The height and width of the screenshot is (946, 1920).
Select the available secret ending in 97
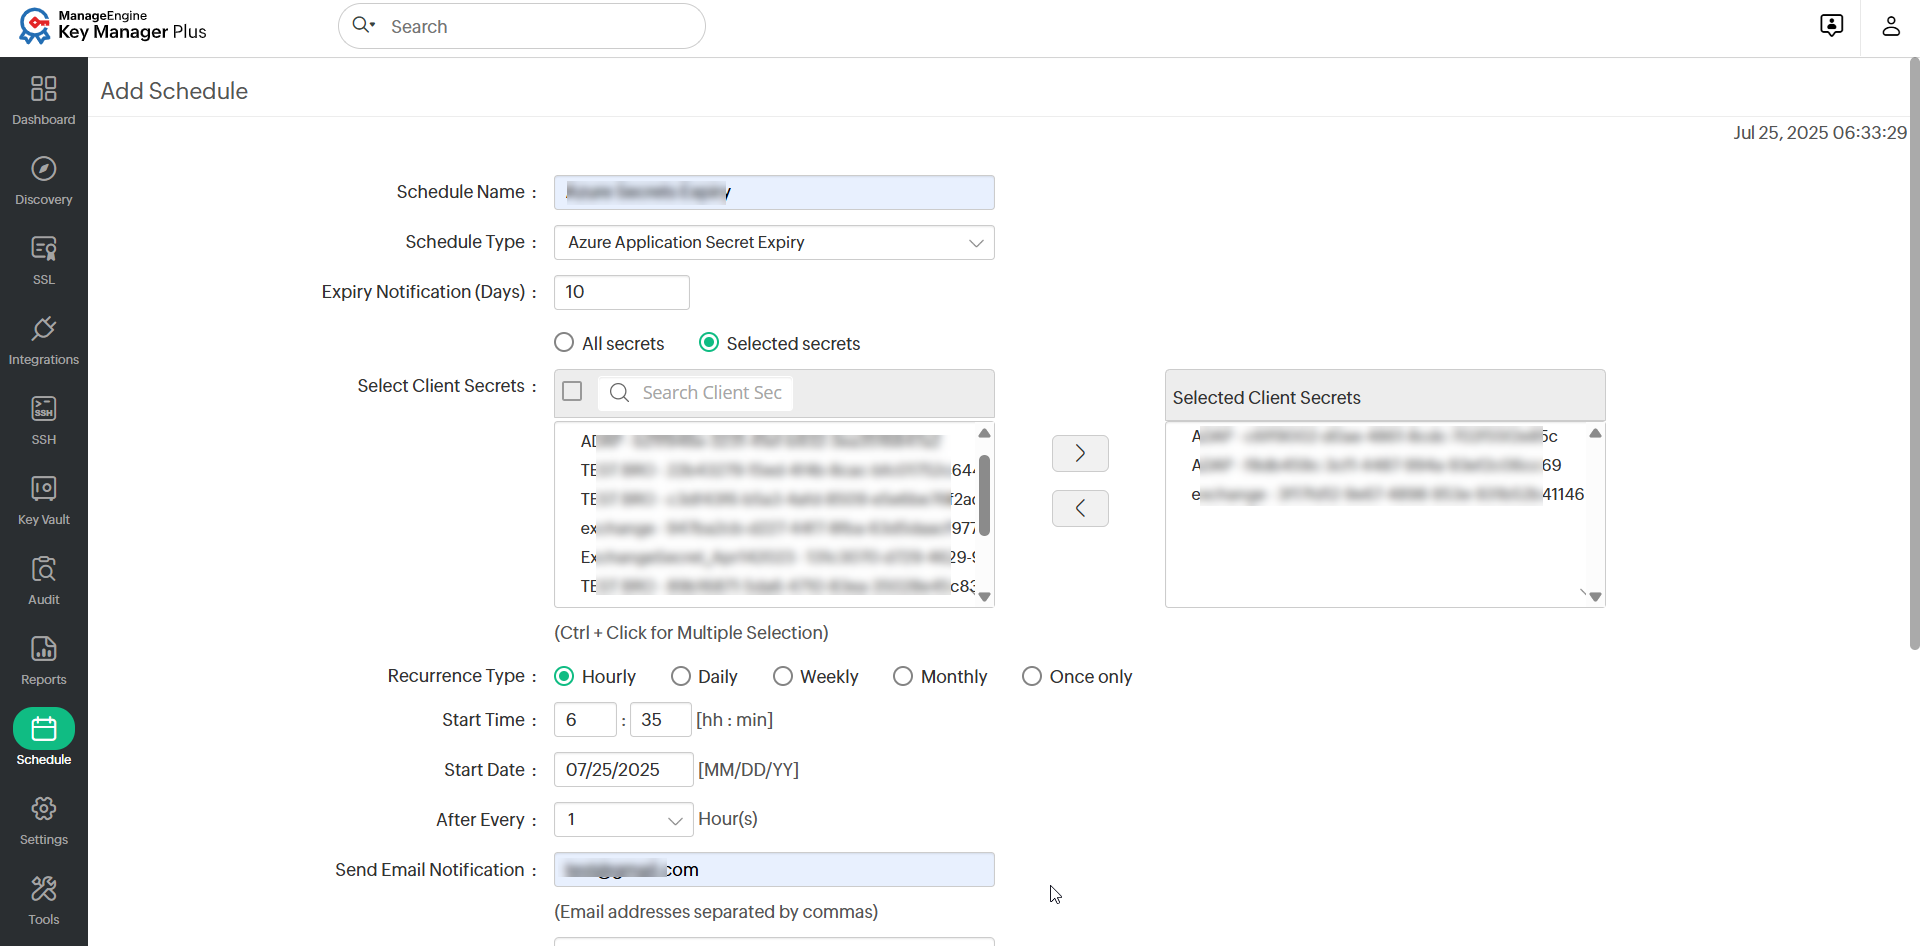777,528
